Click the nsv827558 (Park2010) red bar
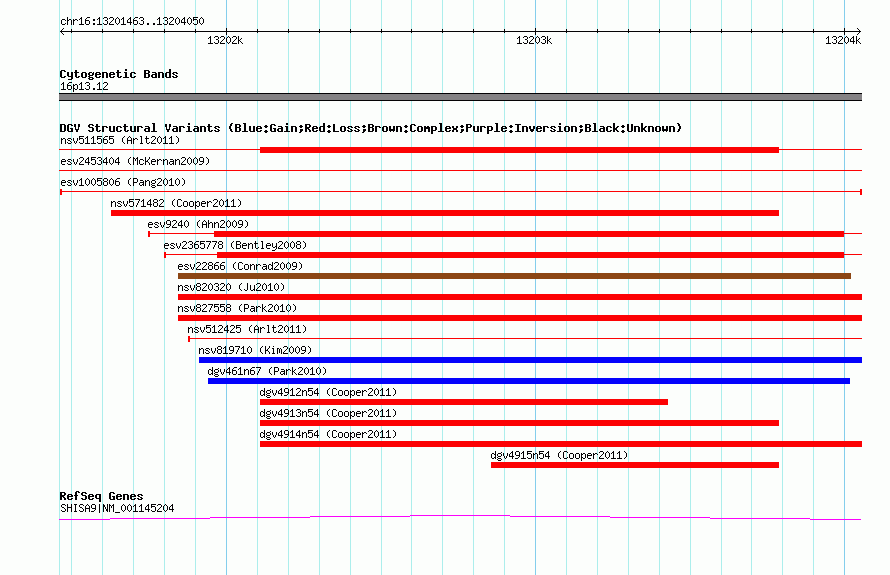 tap(520, 318)
